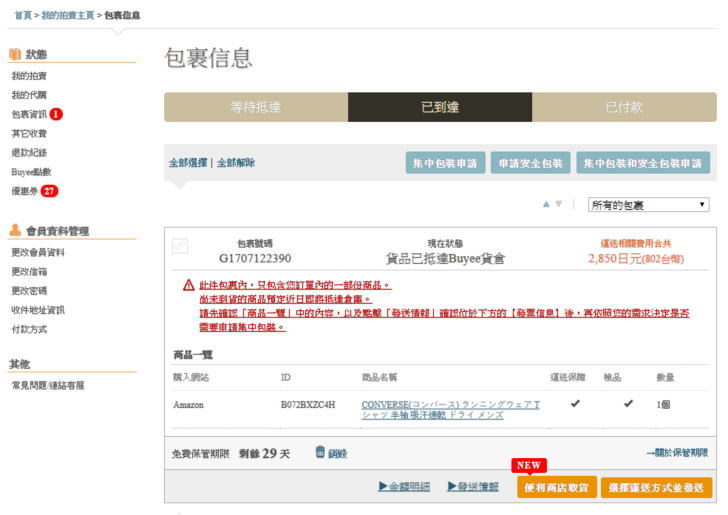Click the ascending sort up arrow
Viewport: 728px width, 515px height.
pyautogui.click(x=546, y=204)
